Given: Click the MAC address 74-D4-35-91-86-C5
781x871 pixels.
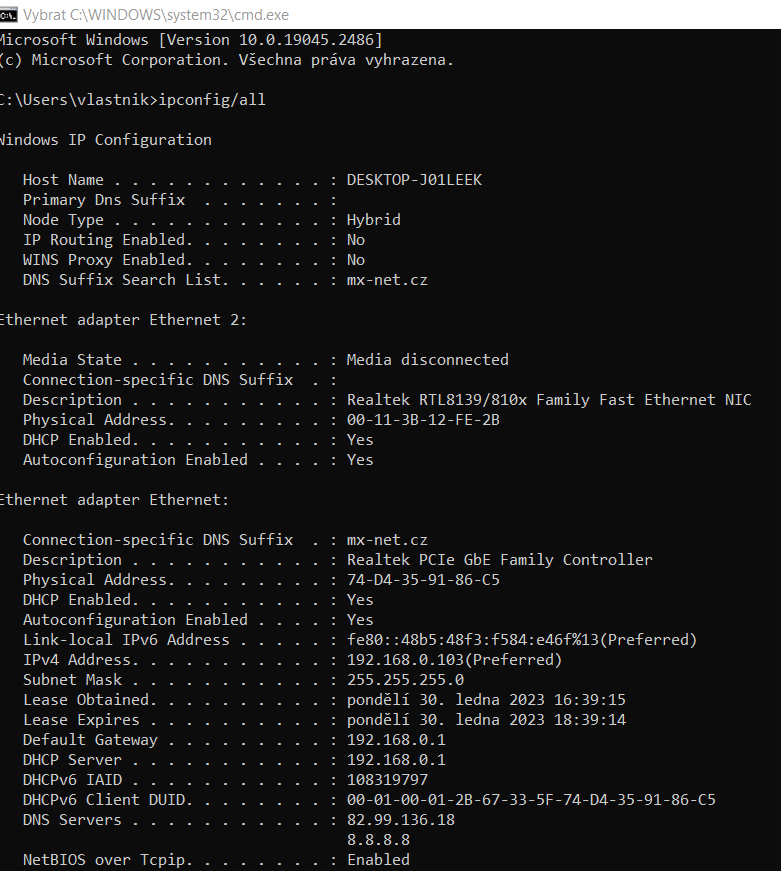Looking at the screenshot, I should (x=423, y=580).
